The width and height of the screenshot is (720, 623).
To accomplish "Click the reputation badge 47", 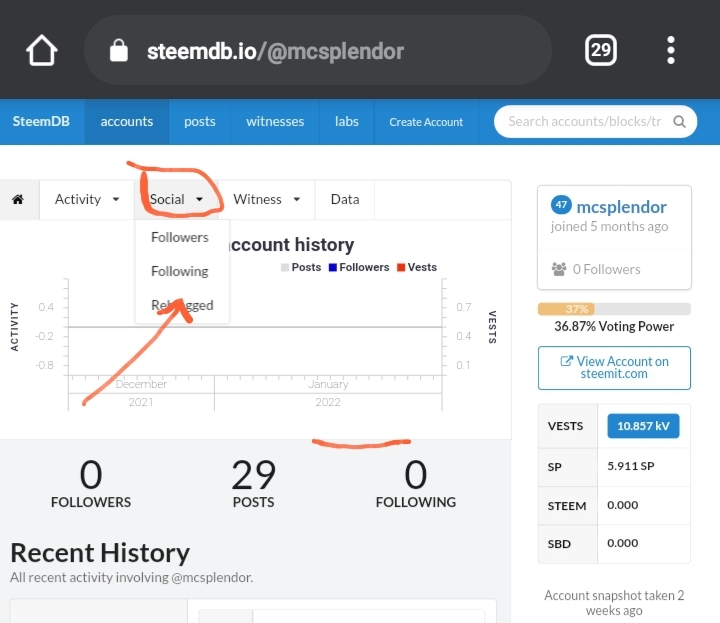I will click(x=561, y=205).
